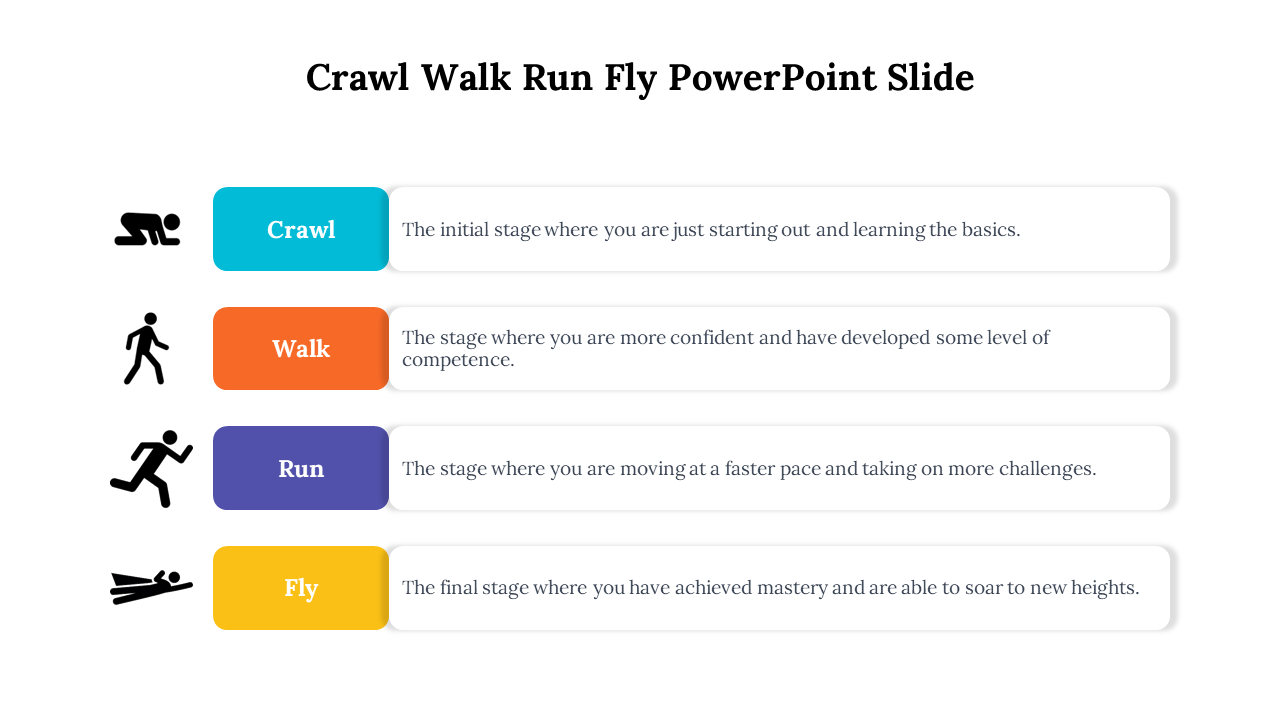Select the orange Walk label box
The image size is (1280, 720).
301,348
